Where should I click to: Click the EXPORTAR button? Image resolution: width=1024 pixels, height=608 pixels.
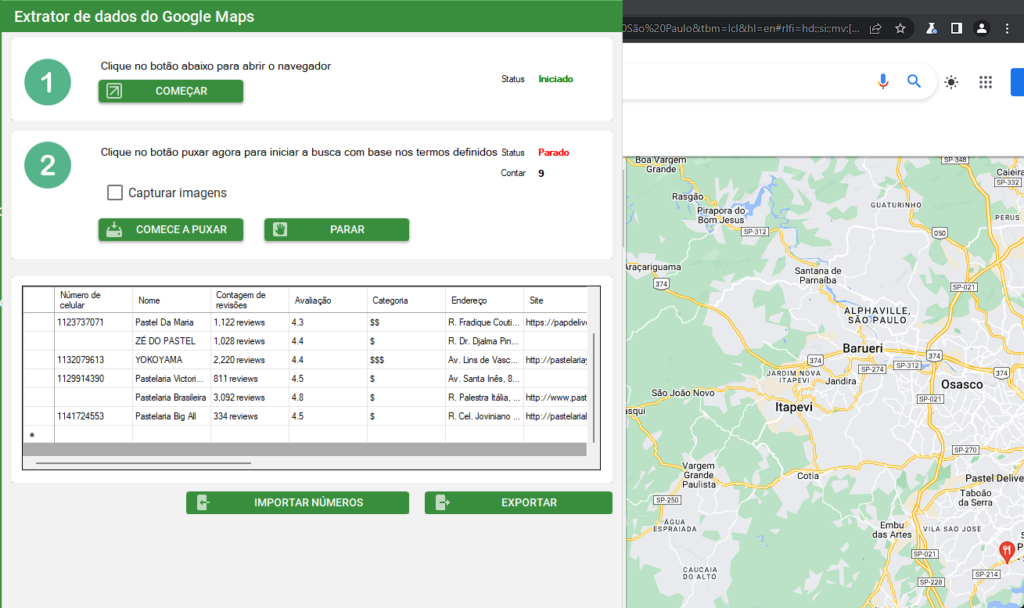pyautogui.click(x=518, y=503)
